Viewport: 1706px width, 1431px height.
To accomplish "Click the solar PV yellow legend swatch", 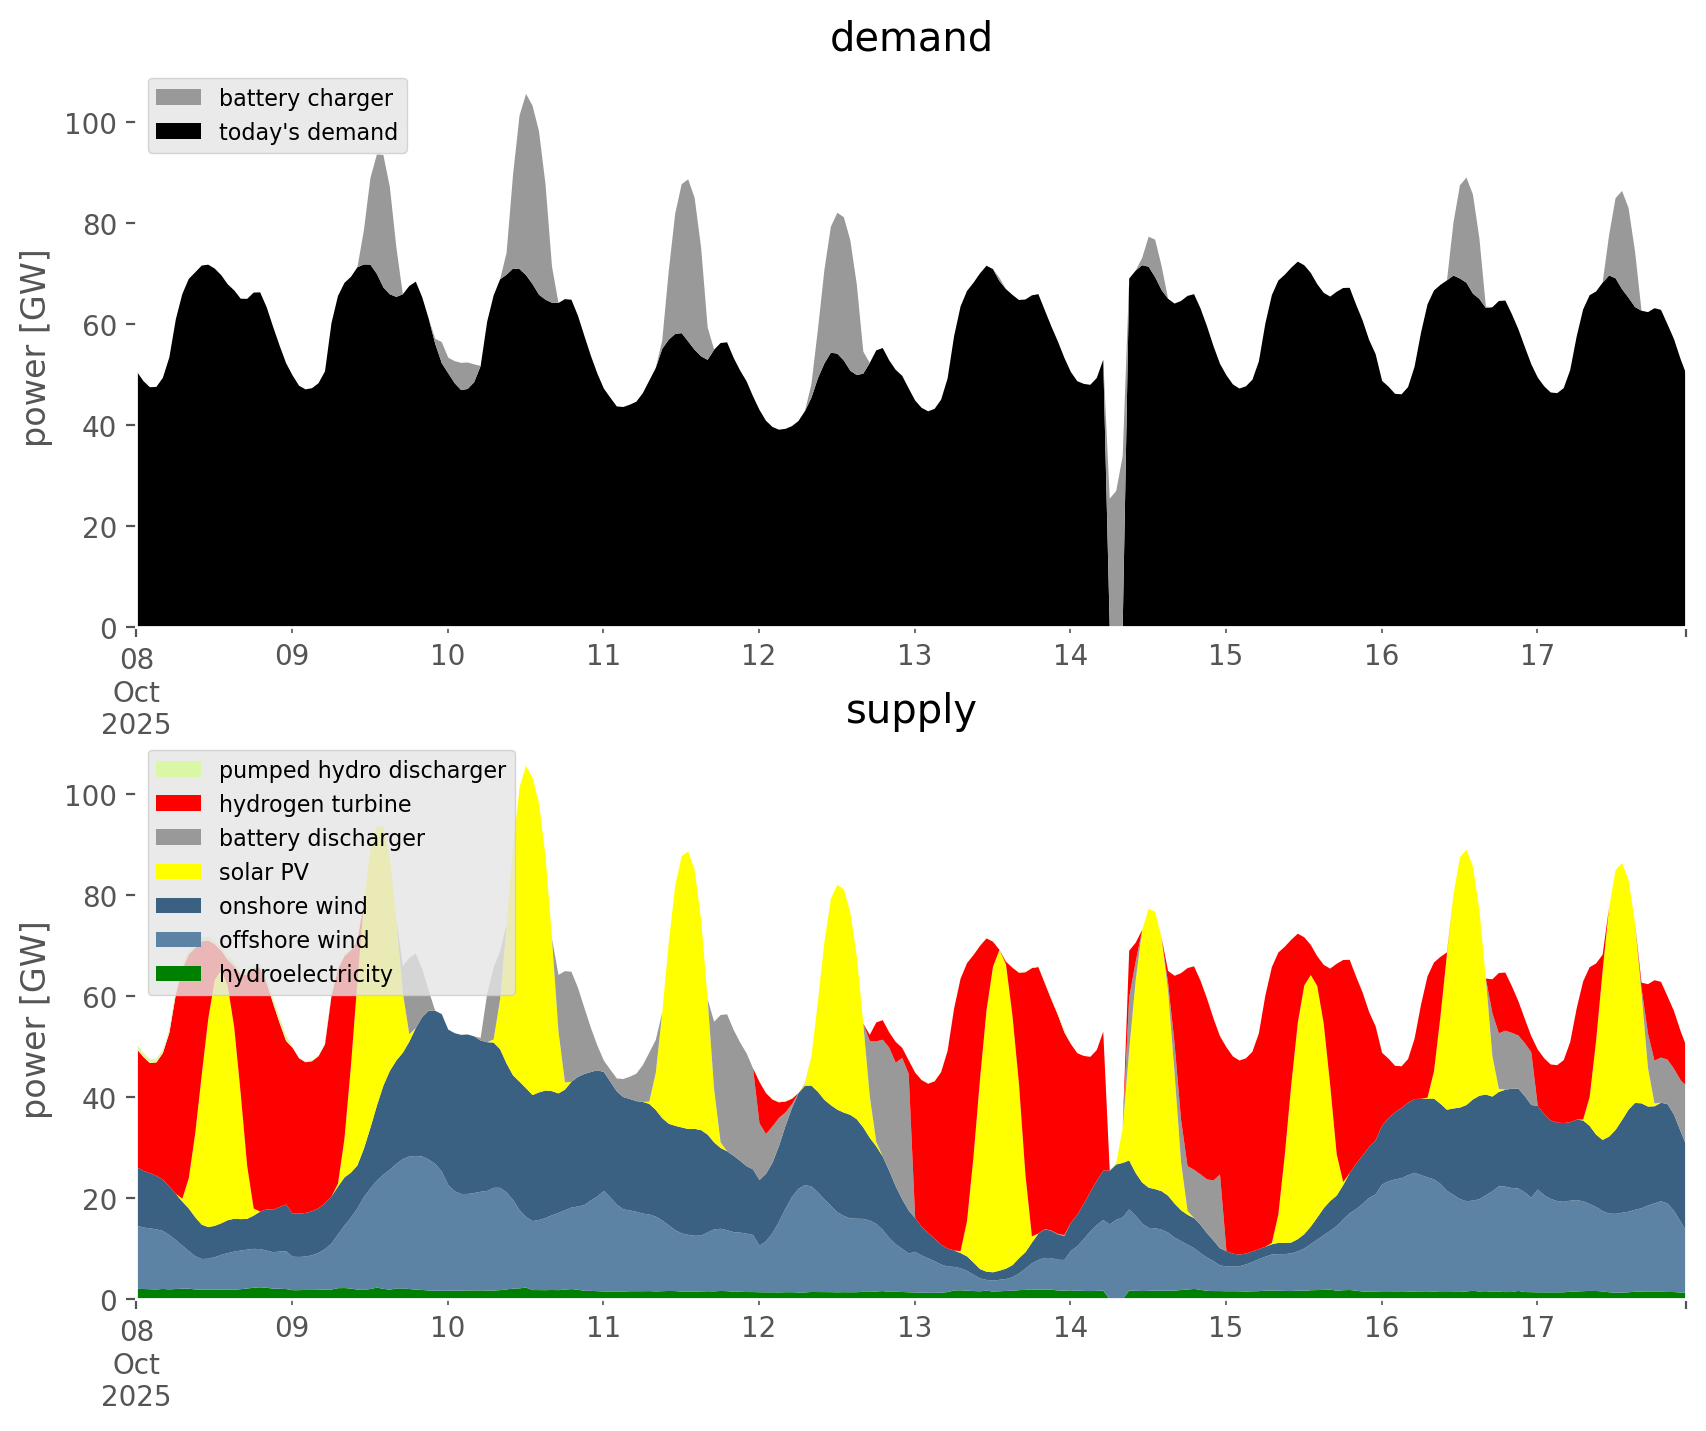I will point(179,872).
